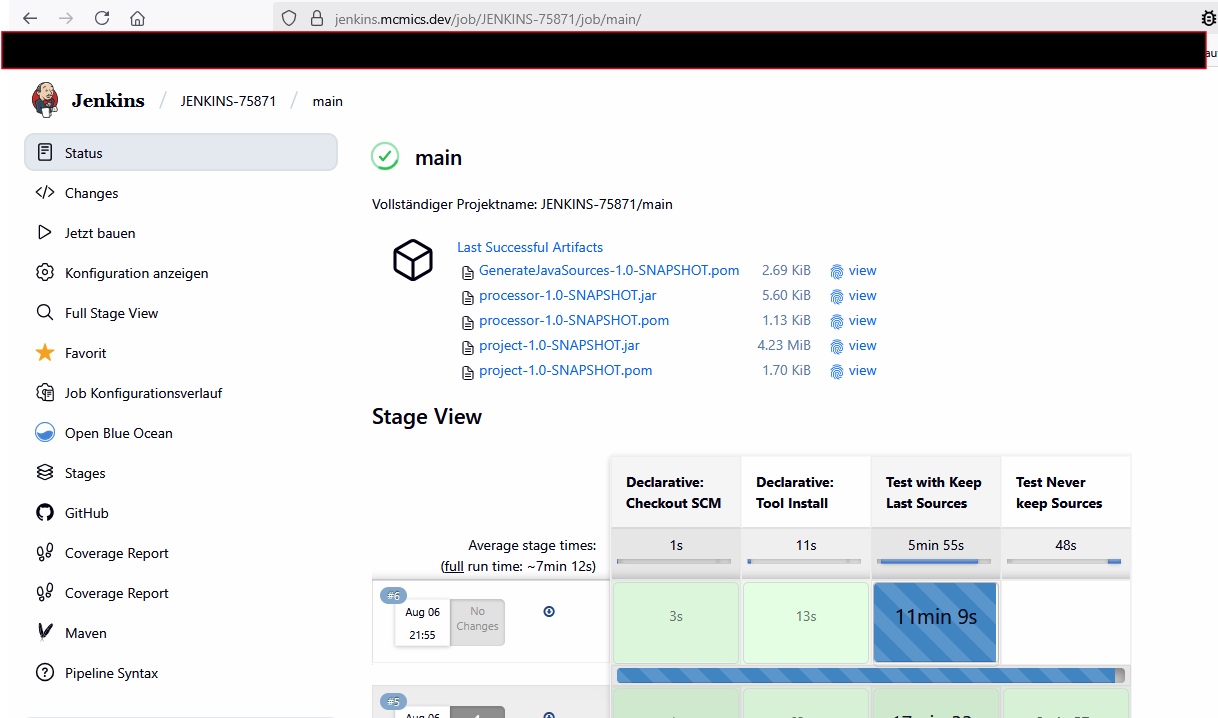Open Pipeline Syntax page
This screenshot has height=718, width=1218.
tap(111, 673)
